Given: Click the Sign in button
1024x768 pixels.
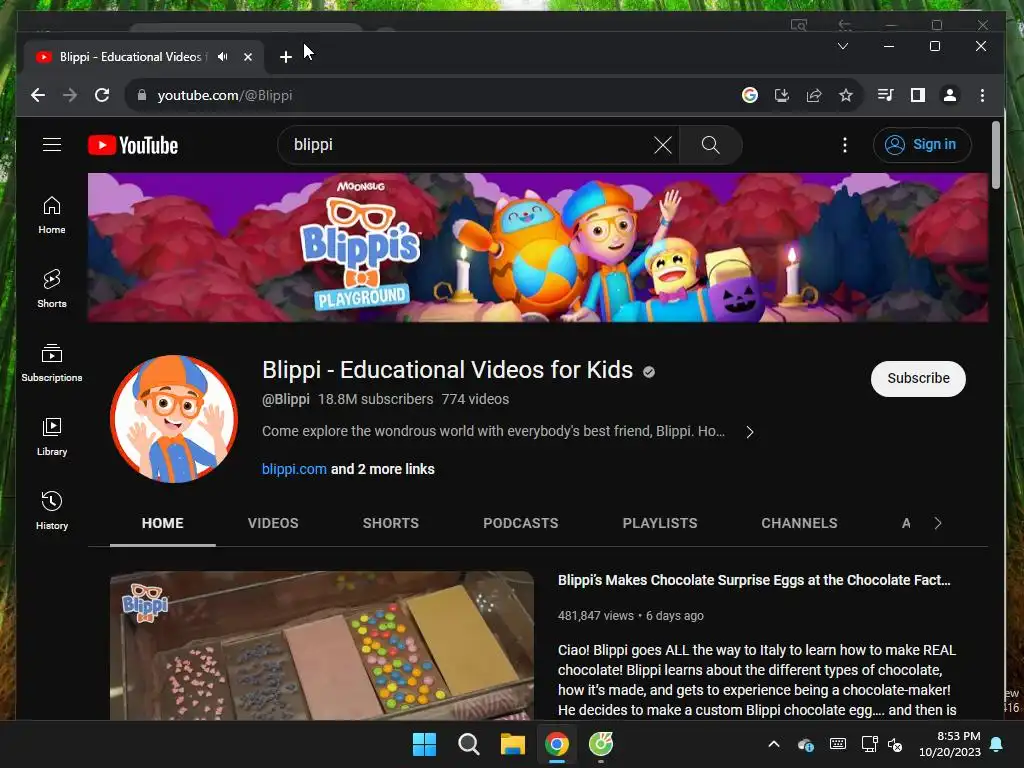Looking at the screenshot, I should (x=921, y=145).
